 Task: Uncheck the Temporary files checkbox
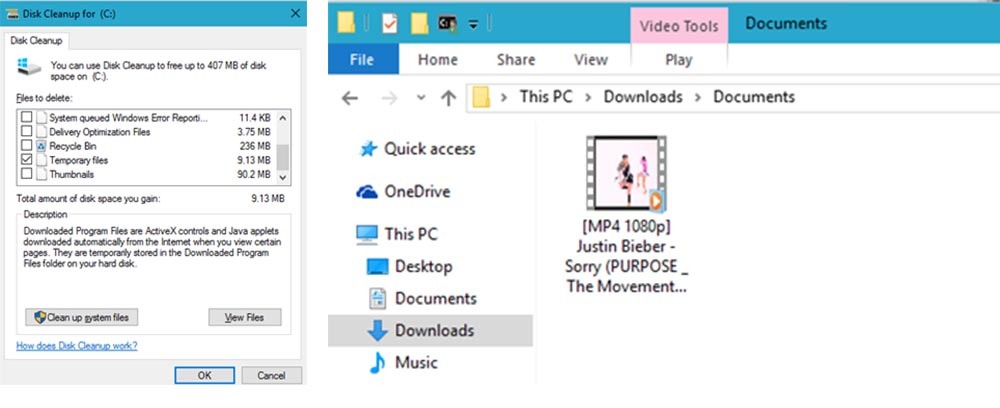click(x=26, y=159)
